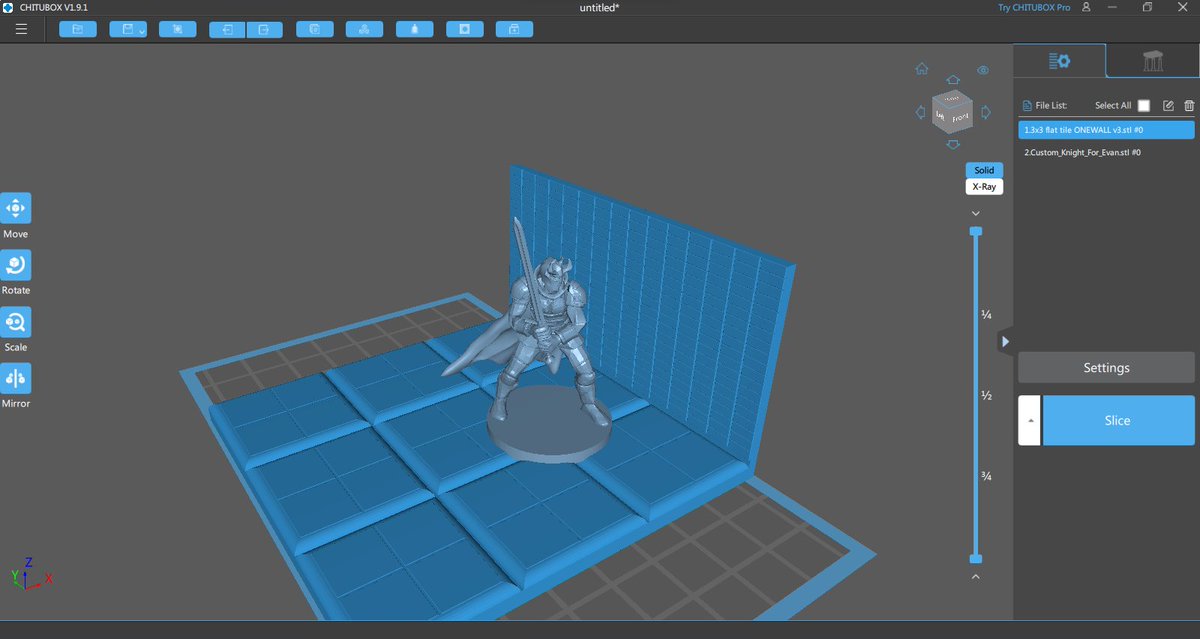Click the down arrow below the view cube
This screenshot has width=1200, height=639.
953,145
